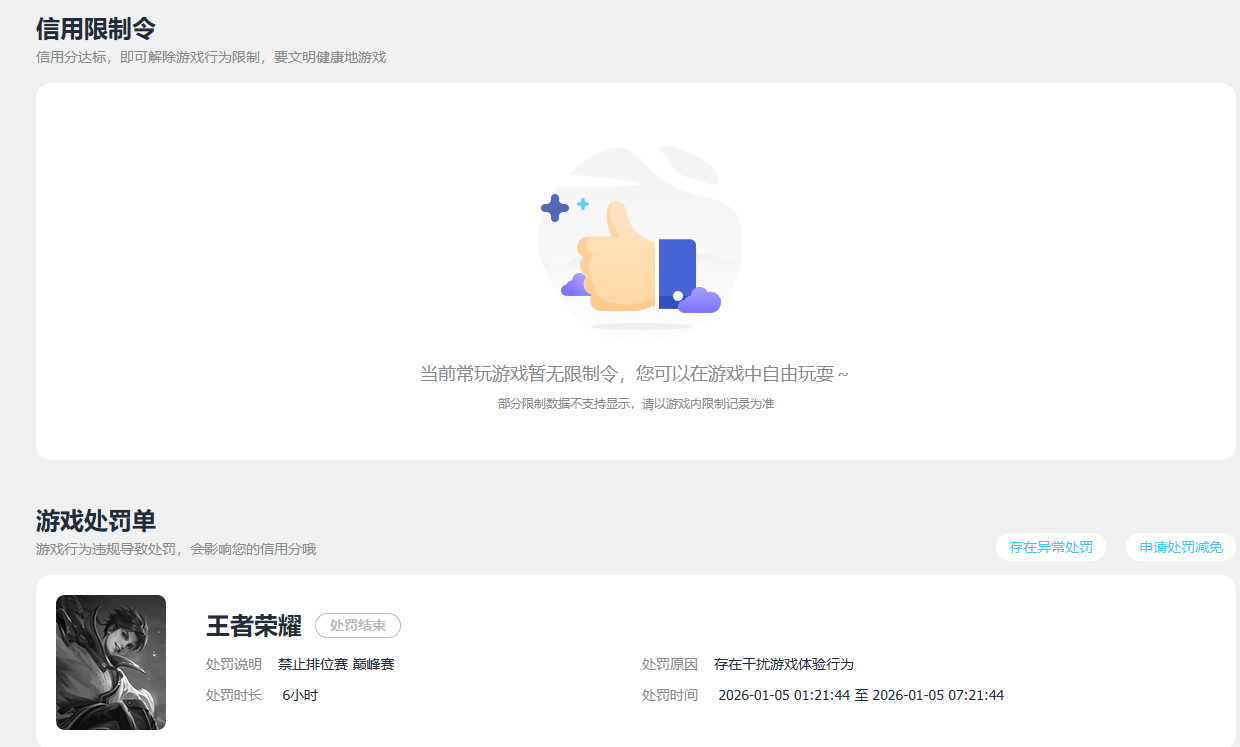Image resolution: width=1240 pixels, height=747 pixels.
Task: Select the 存在干扰游戏体验行为 penalty reason
Action: tap(784, 664)
